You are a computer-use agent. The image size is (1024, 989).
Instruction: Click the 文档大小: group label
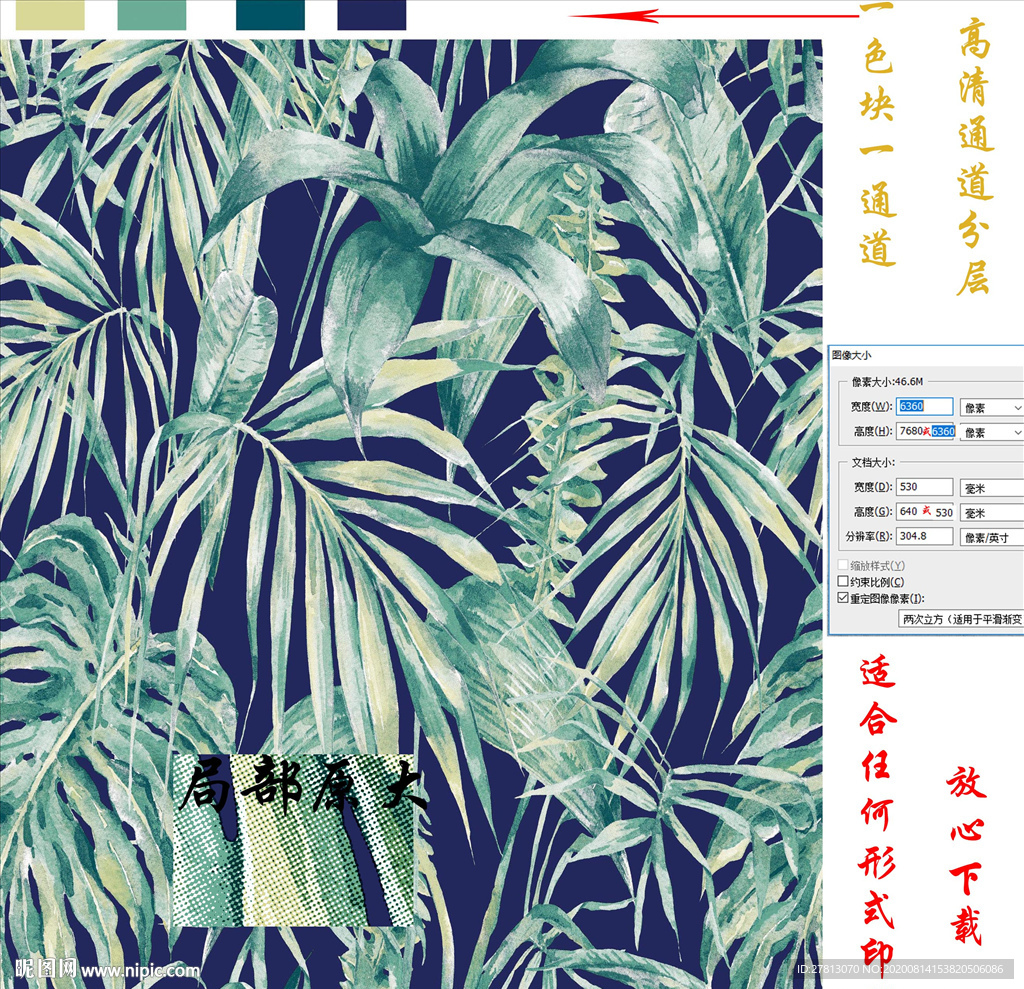873,462
